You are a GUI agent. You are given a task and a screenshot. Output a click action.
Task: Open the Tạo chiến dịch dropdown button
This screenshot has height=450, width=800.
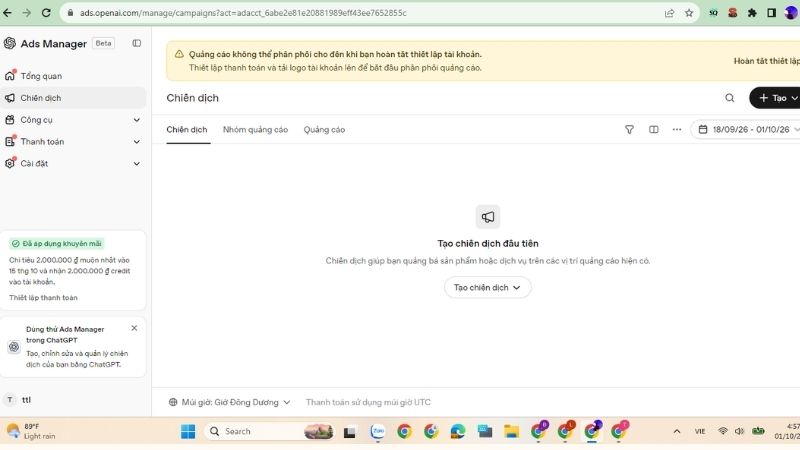click(x=488, y=288)
